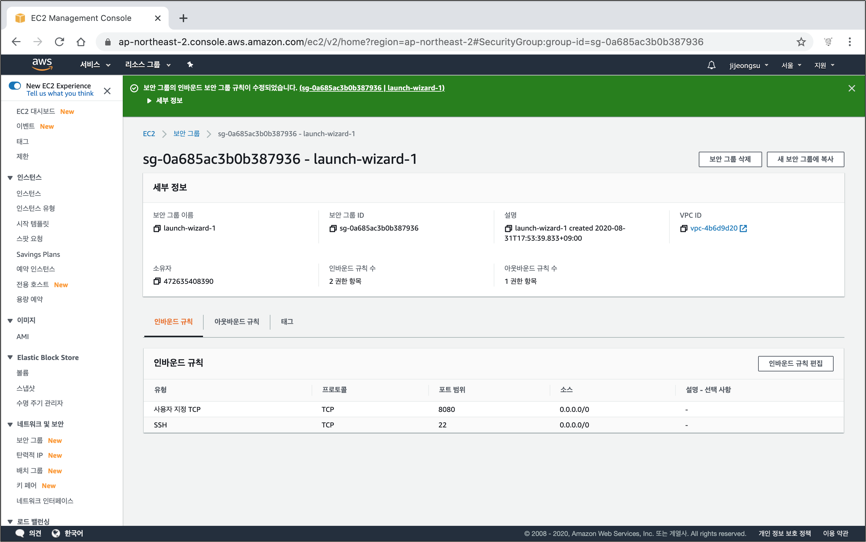This screenshot has height=542, width=866.
Task: Close the New EC2 Experience notice
Action: point(107,91)
